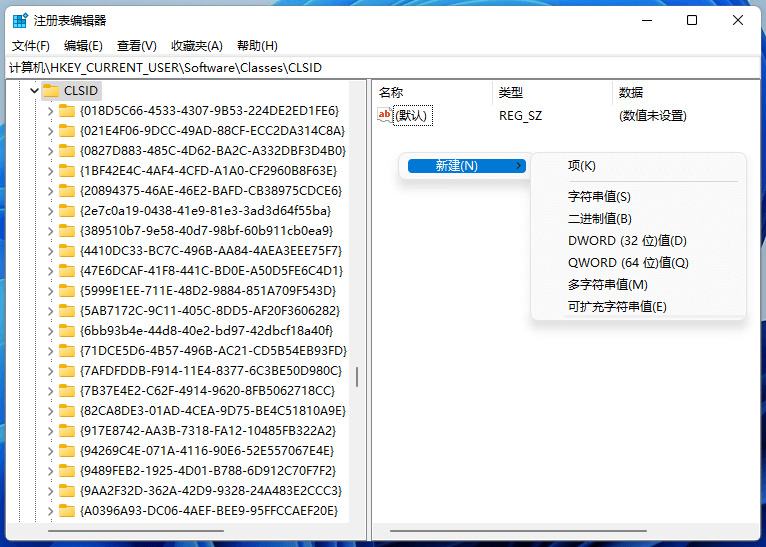
Task: Choose DWORD (32 位)值(D) from submenu
Action: [x=627, y=241]
